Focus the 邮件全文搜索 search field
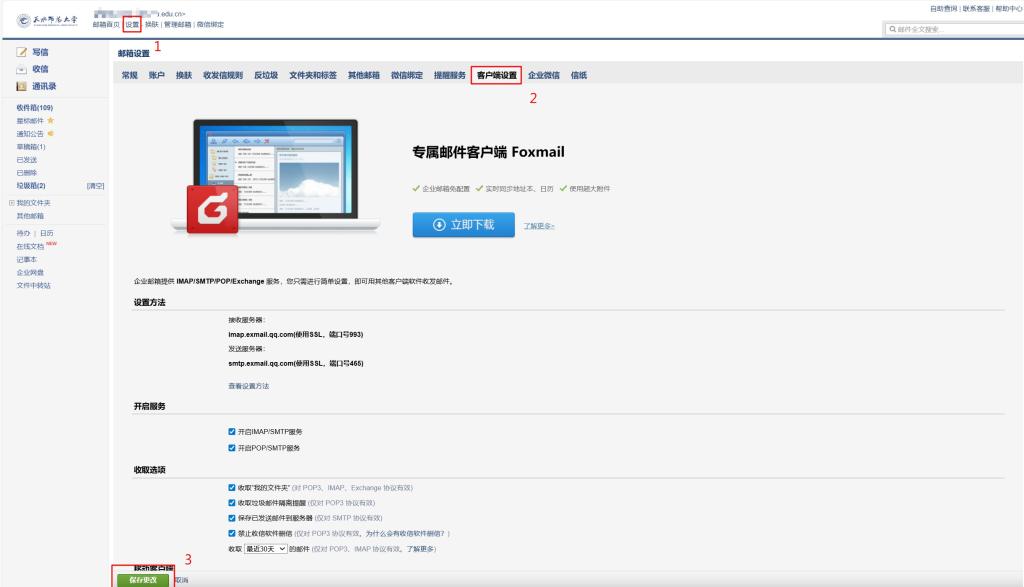Screen dimensions: 1024x587 pos(956,29)
